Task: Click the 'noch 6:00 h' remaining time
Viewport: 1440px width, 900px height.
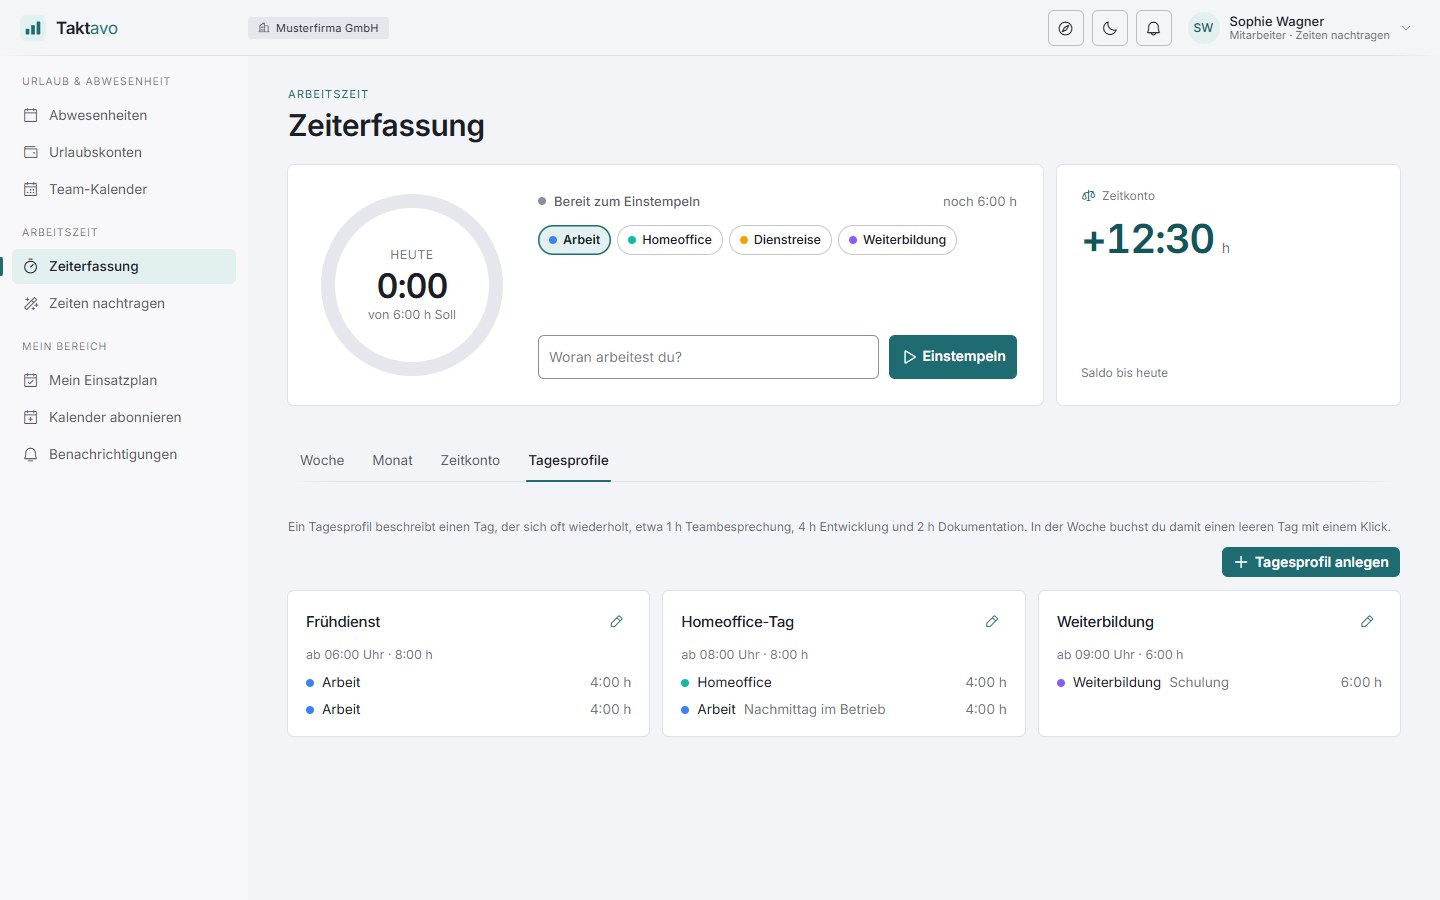Action: pyautogui.click(x=980, y=201)
